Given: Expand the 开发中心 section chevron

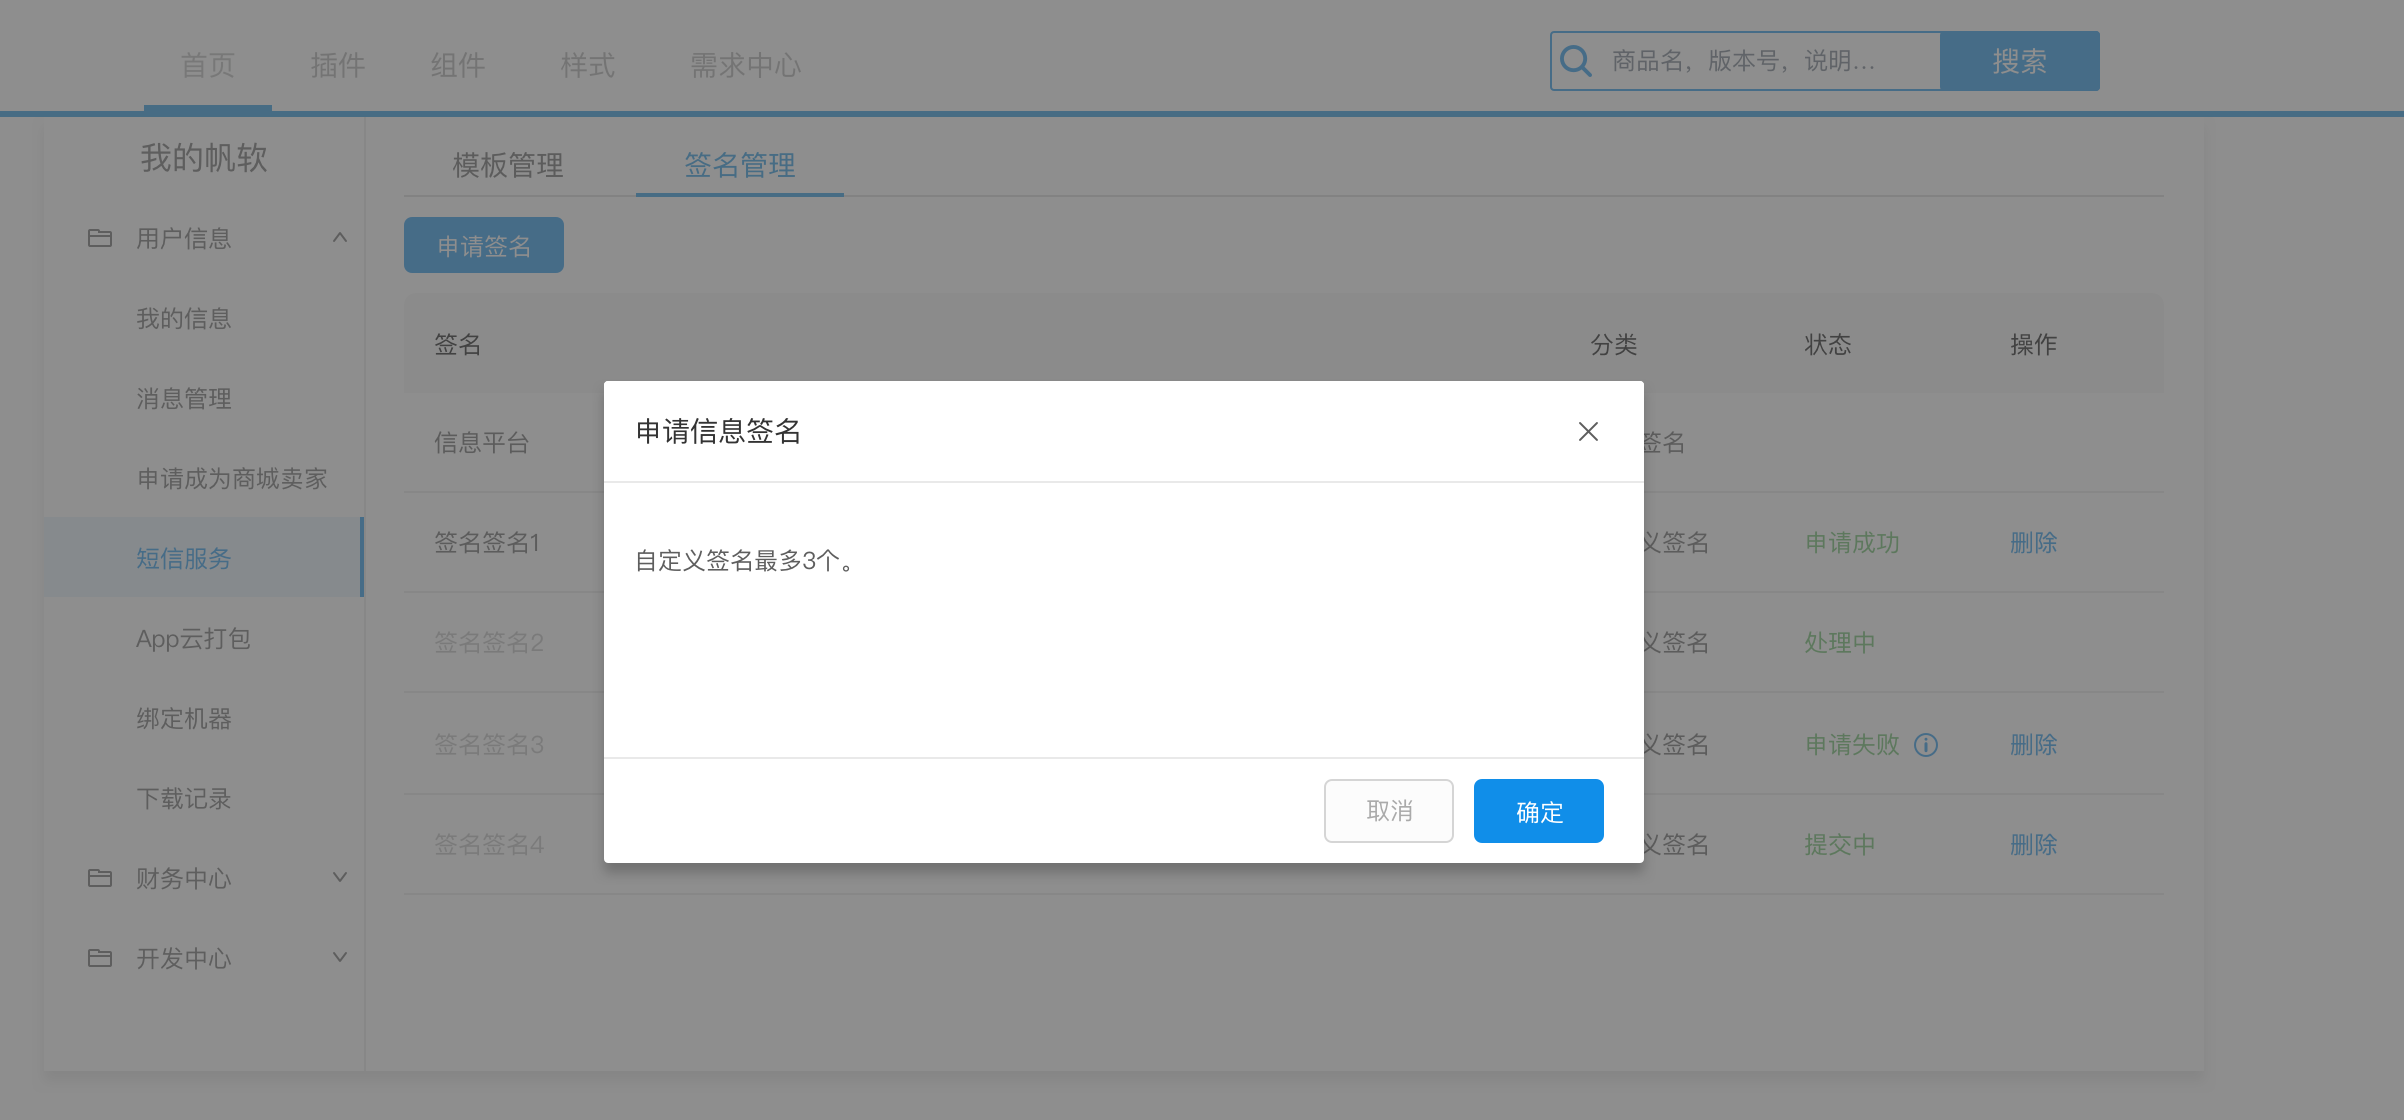Looking at the screenshot, I should (x=340, y=957).
